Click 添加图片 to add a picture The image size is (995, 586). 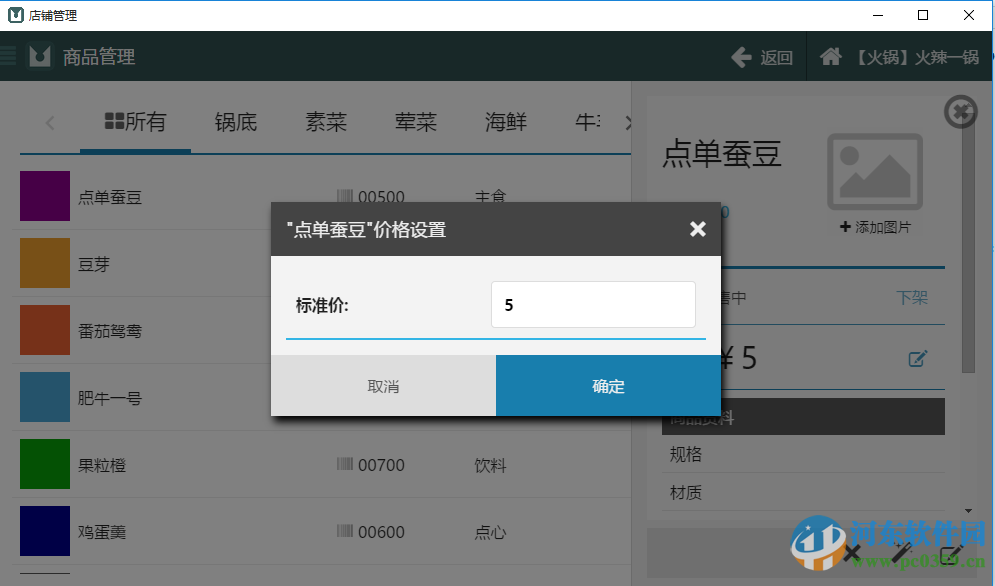click(875, 227)
